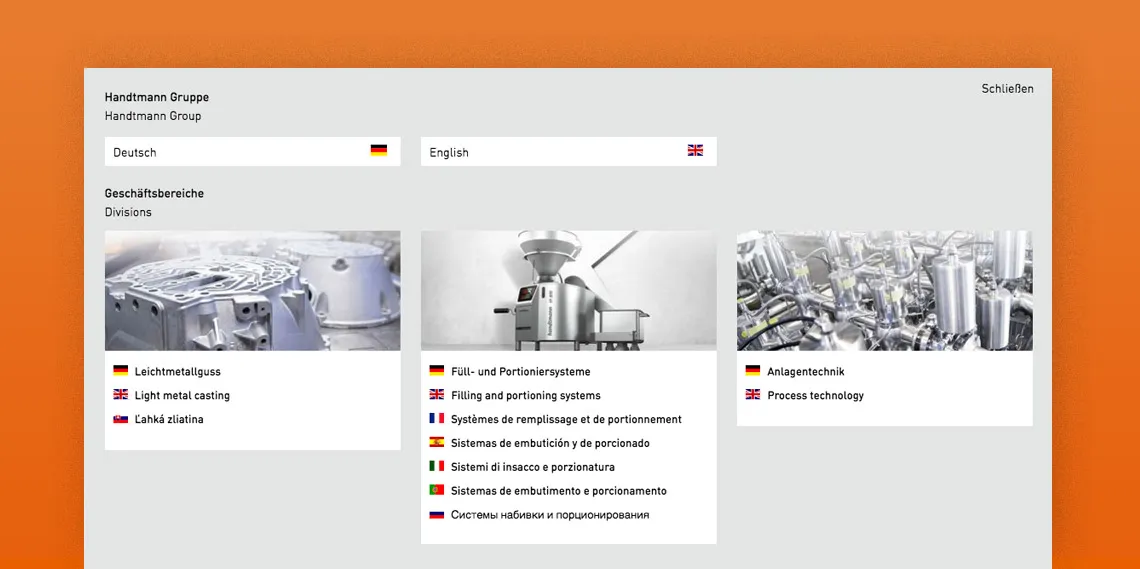Viewport: 1140px width, 569px height.
Task: Click the UK flag beside Process technology
Action: [x=752, y=395]
